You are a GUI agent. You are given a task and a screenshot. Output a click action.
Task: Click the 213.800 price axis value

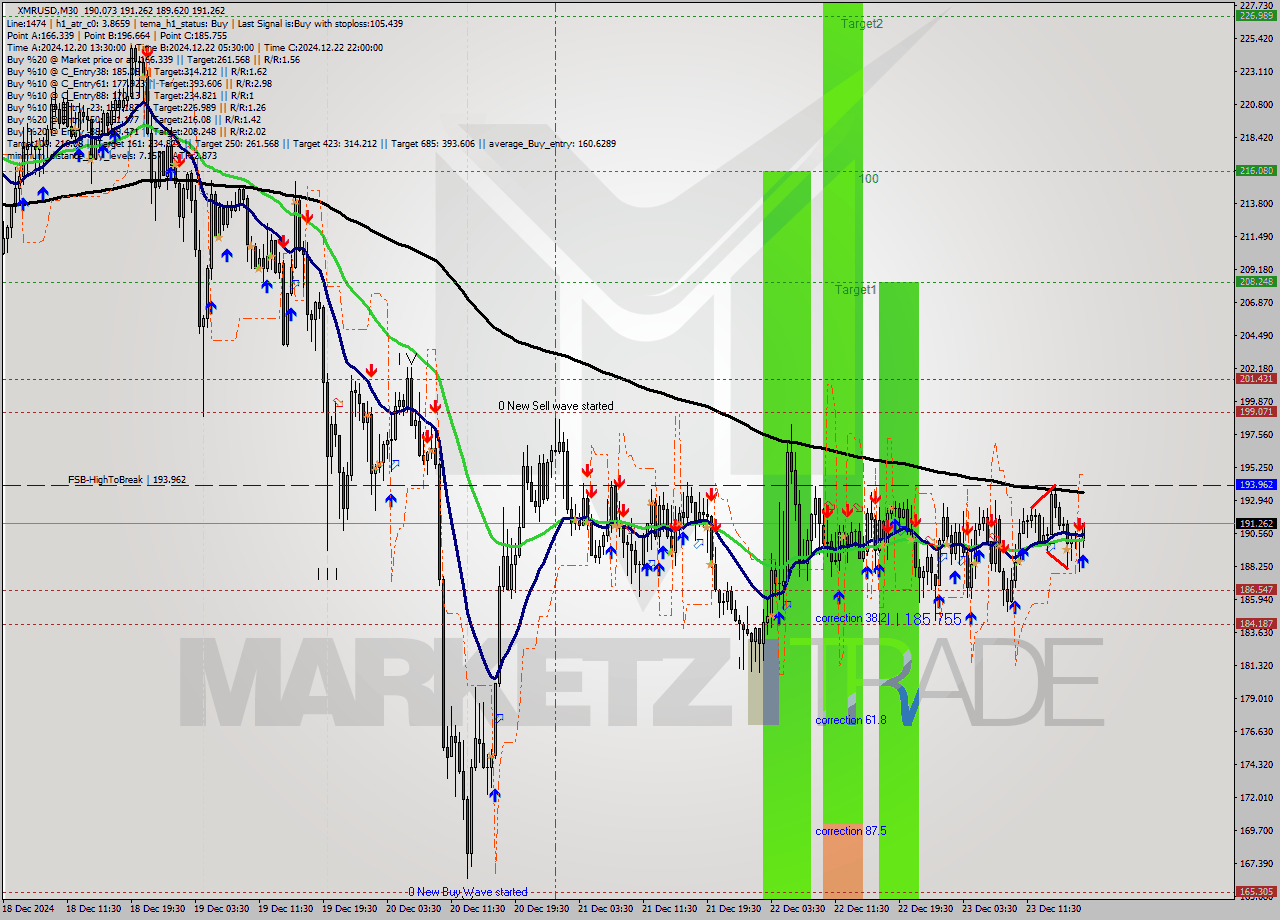pyautogui.click(x=1256, y=204)
